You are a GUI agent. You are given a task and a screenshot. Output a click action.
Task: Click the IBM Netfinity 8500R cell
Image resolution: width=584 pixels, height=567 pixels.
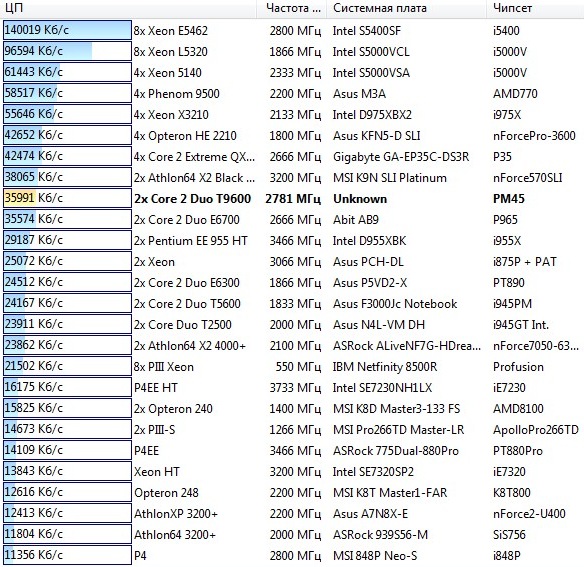click(385, 367)
